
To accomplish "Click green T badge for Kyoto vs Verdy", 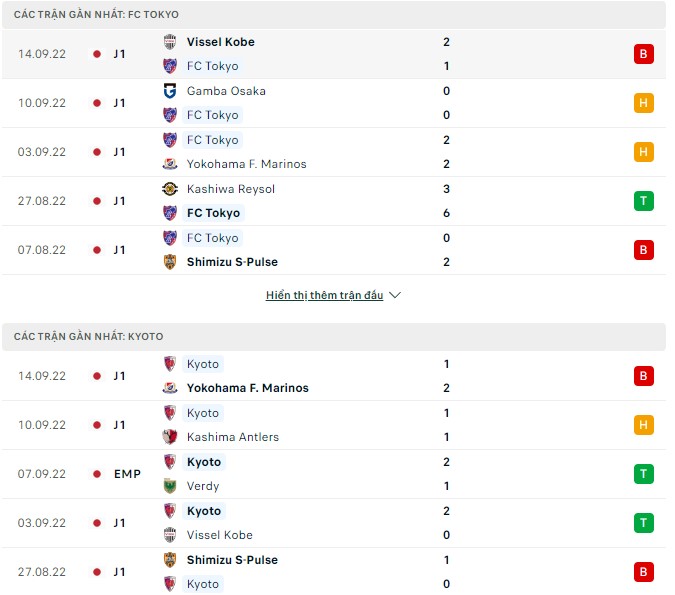I will [643, 474].
